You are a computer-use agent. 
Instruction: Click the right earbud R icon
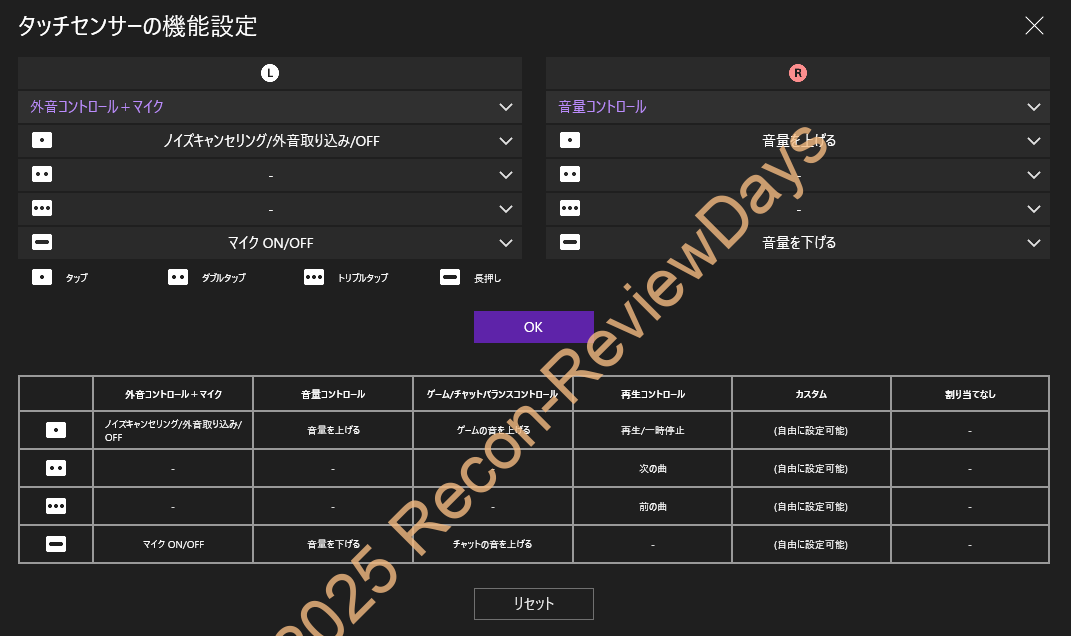coord(797,73)
